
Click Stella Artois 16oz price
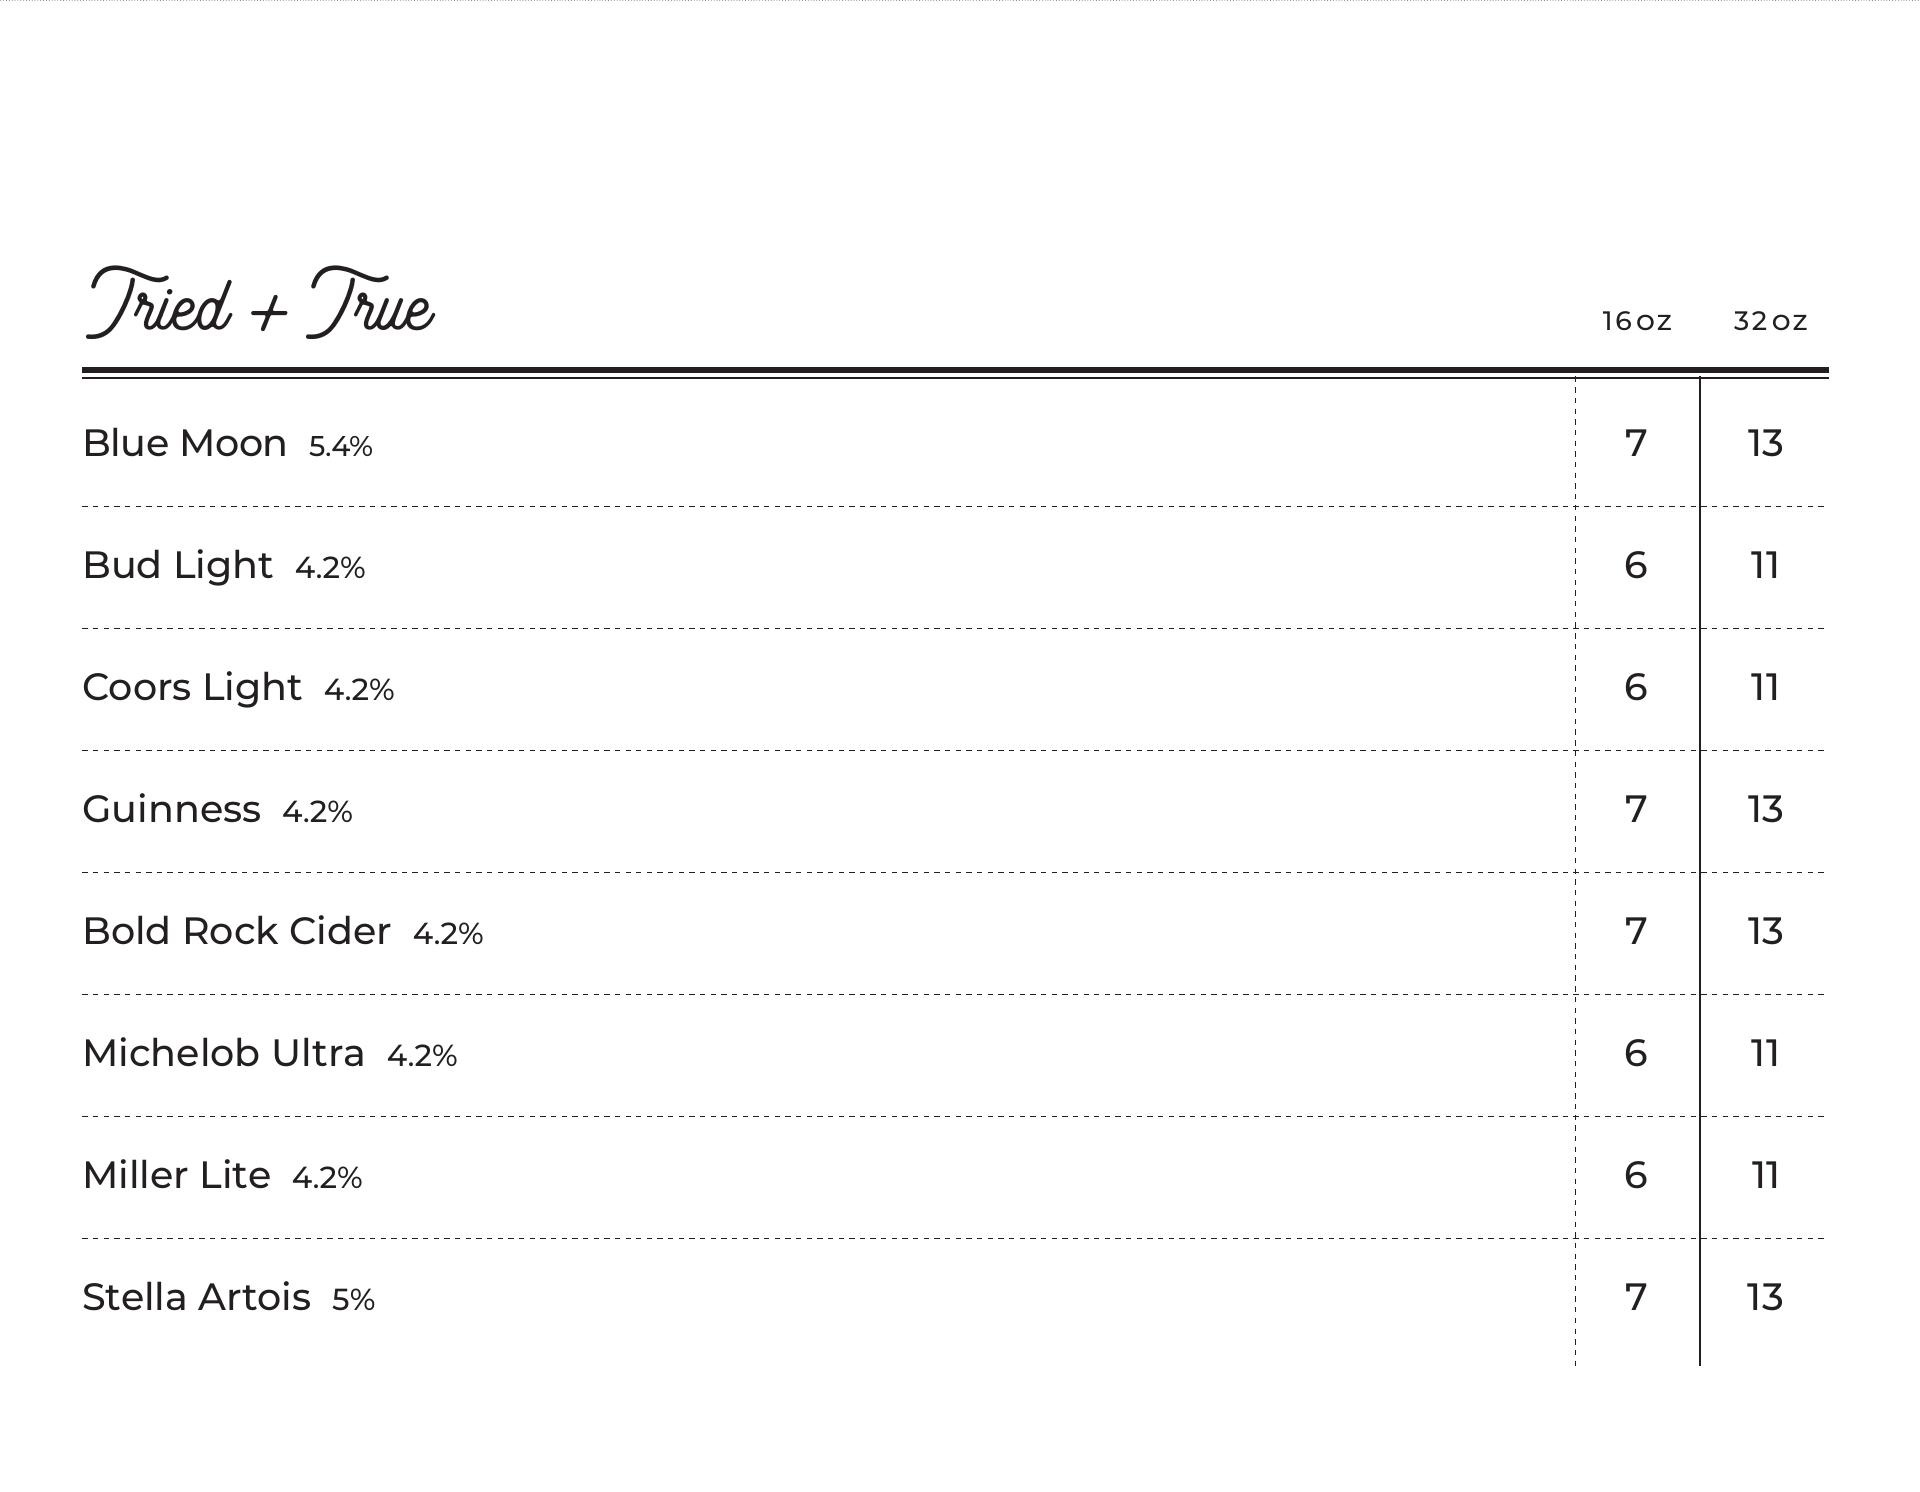1635,1297
